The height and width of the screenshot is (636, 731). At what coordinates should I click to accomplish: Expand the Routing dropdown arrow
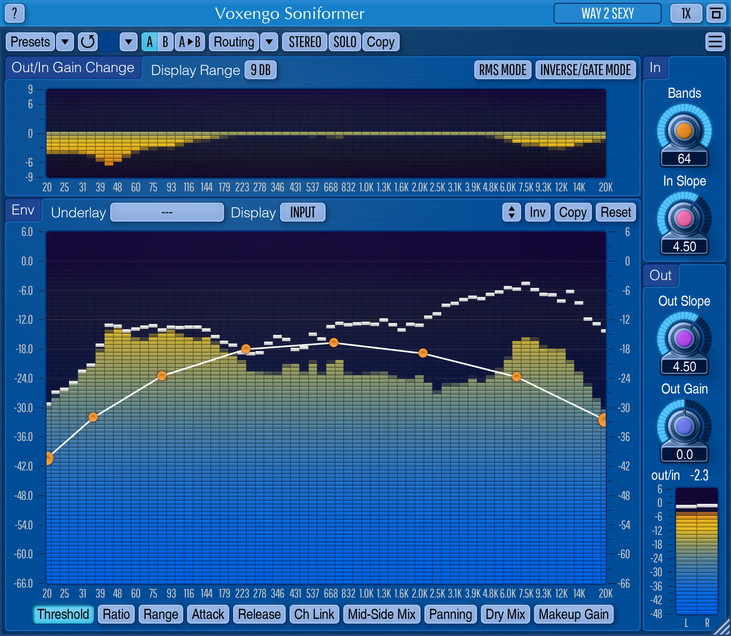269,42
